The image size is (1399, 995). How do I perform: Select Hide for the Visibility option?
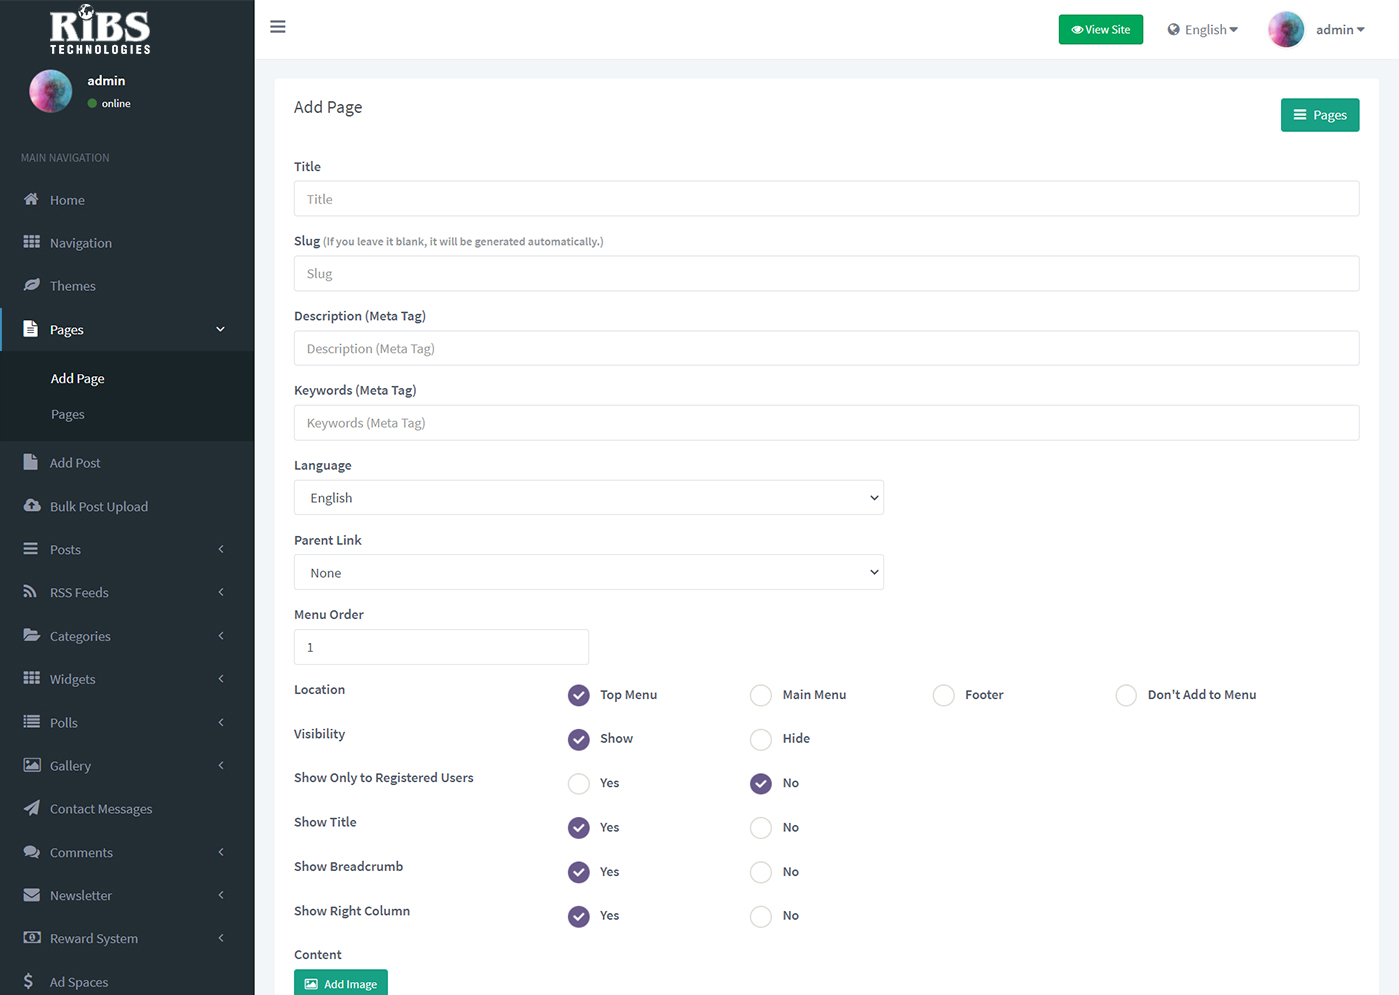761,739
